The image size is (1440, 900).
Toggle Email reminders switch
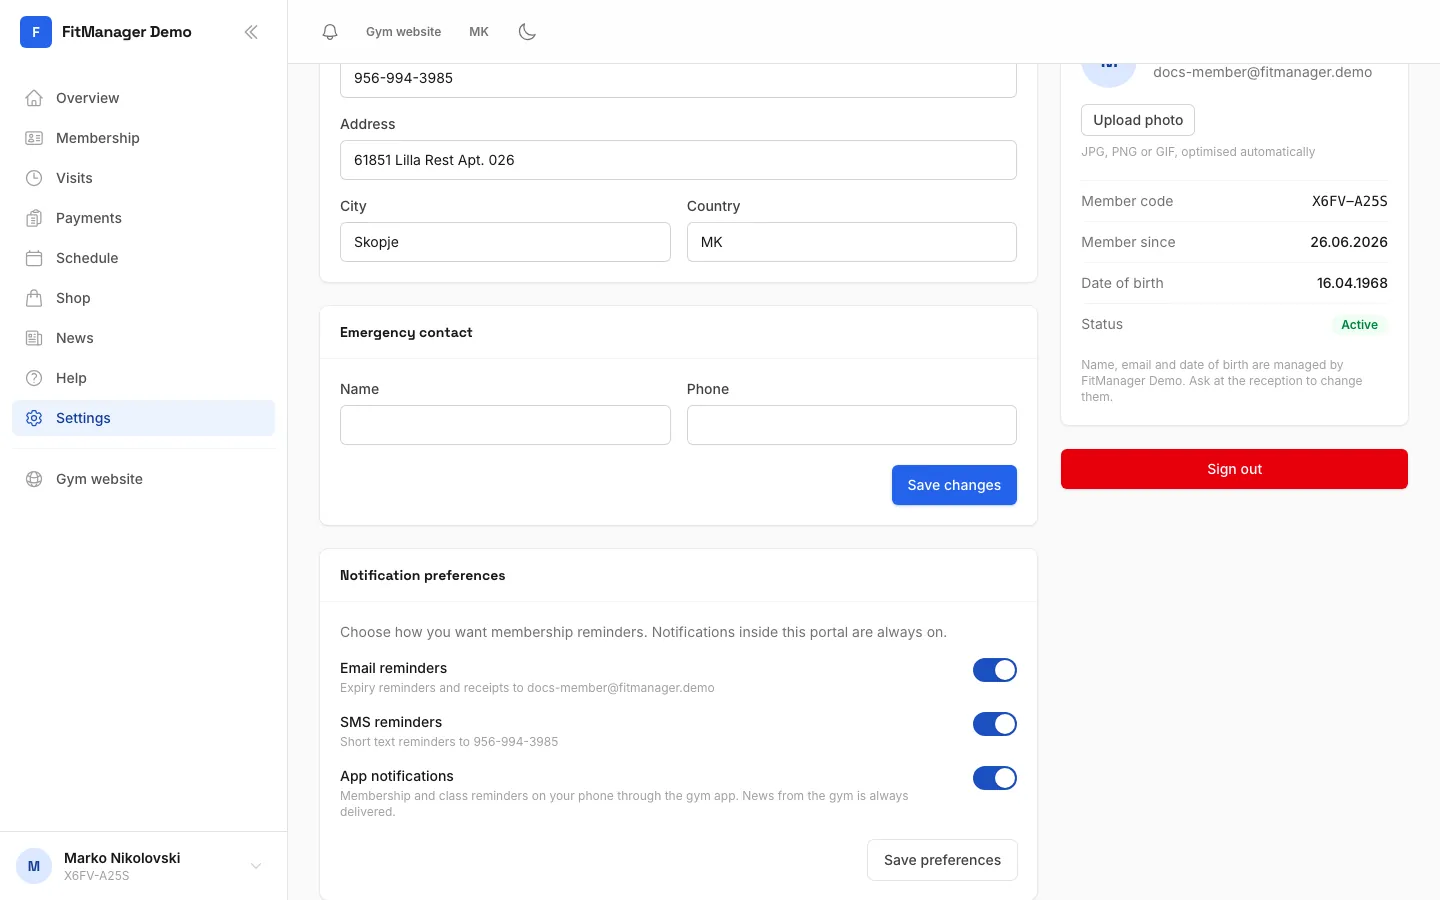click(x=995, y=670)
